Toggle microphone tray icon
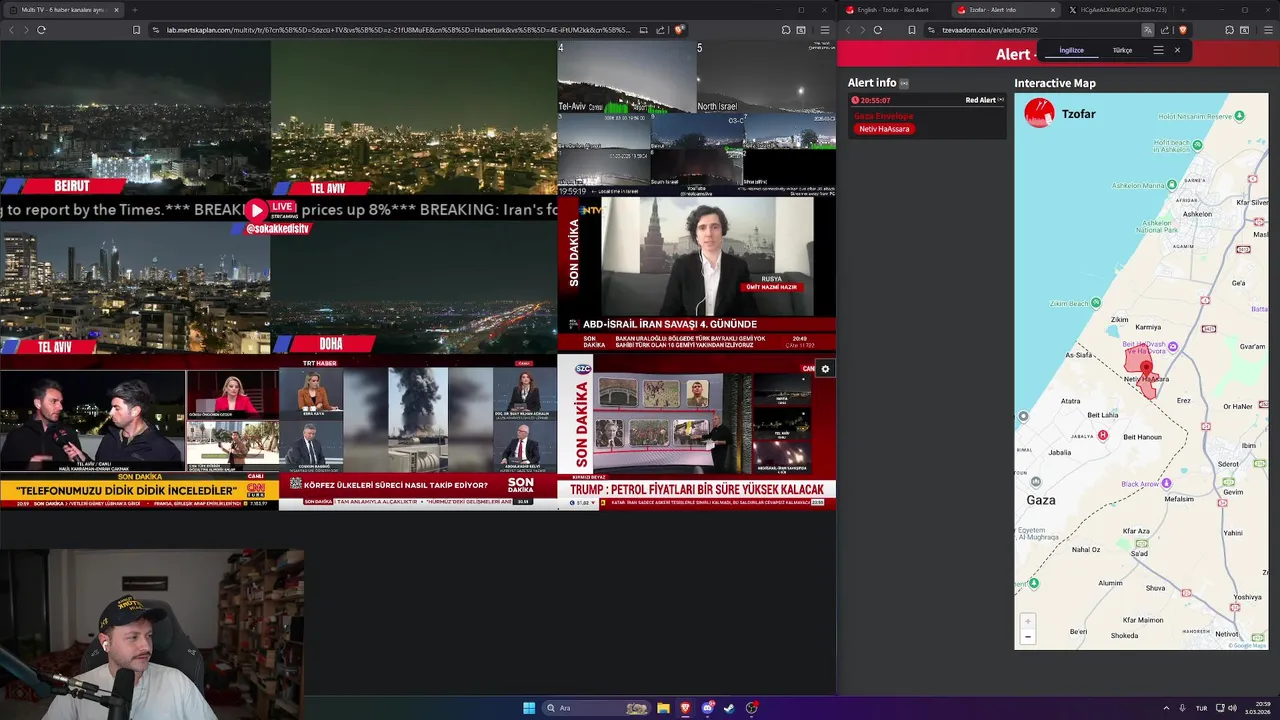The width and height of the screenshot is (1280, 720). [x=1182, y=708]
